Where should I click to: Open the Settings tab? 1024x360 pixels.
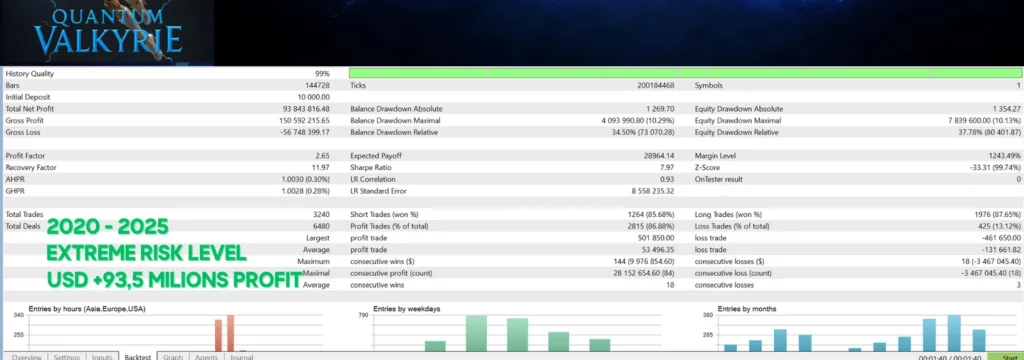(67, 357)
